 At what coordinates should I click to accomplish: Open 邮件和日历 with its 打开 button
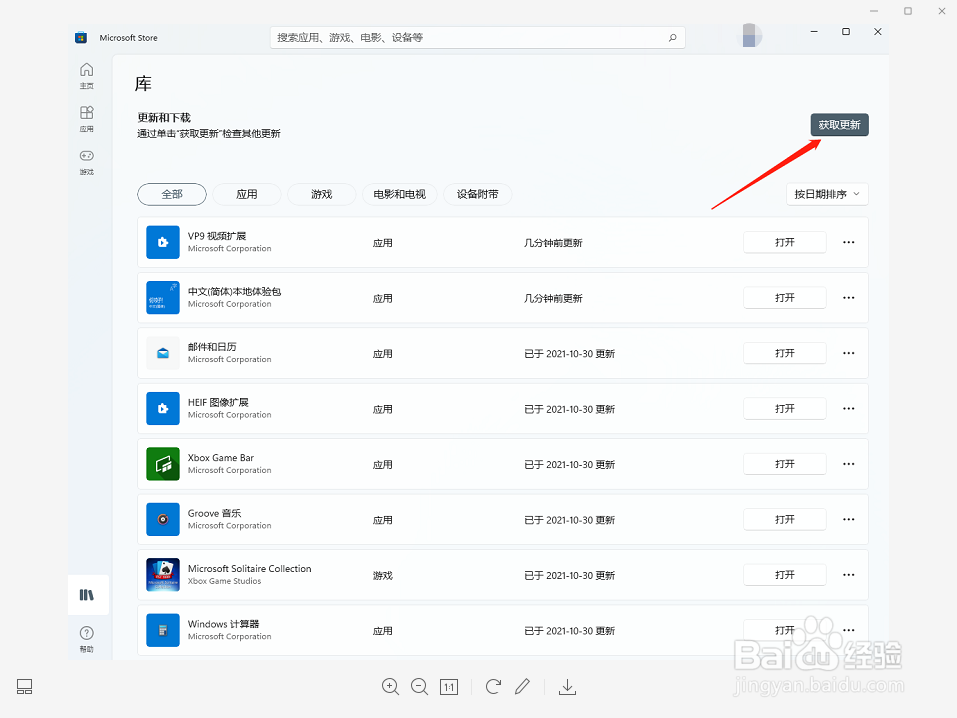click(785, 353)
